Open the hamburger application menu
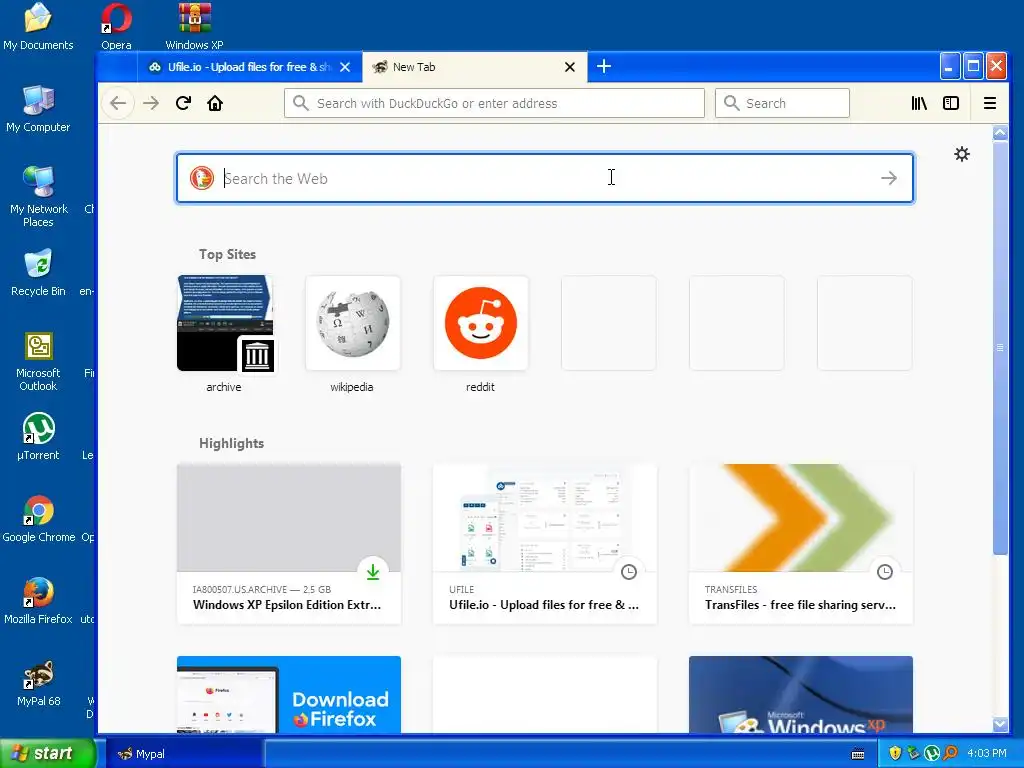The height and width of the screenshot is (768, 1024). [x=990, y=103]
